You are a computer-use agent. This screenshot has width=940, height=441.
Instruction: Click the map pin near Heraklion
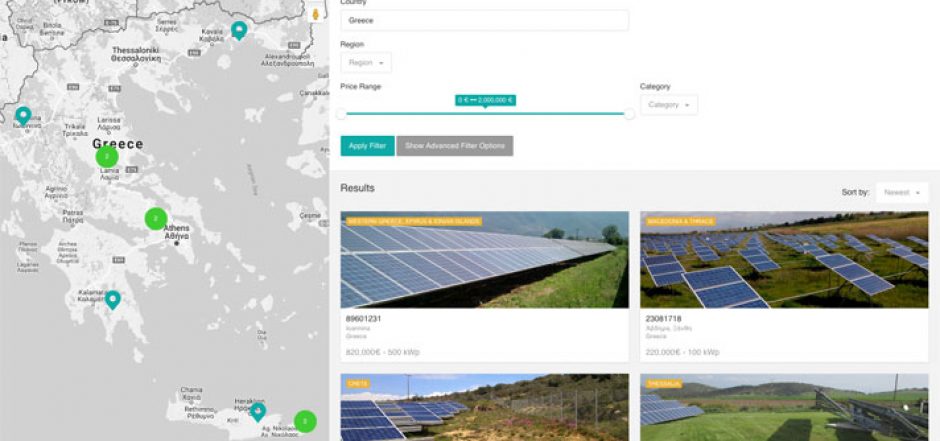click(x=258, y=412)
